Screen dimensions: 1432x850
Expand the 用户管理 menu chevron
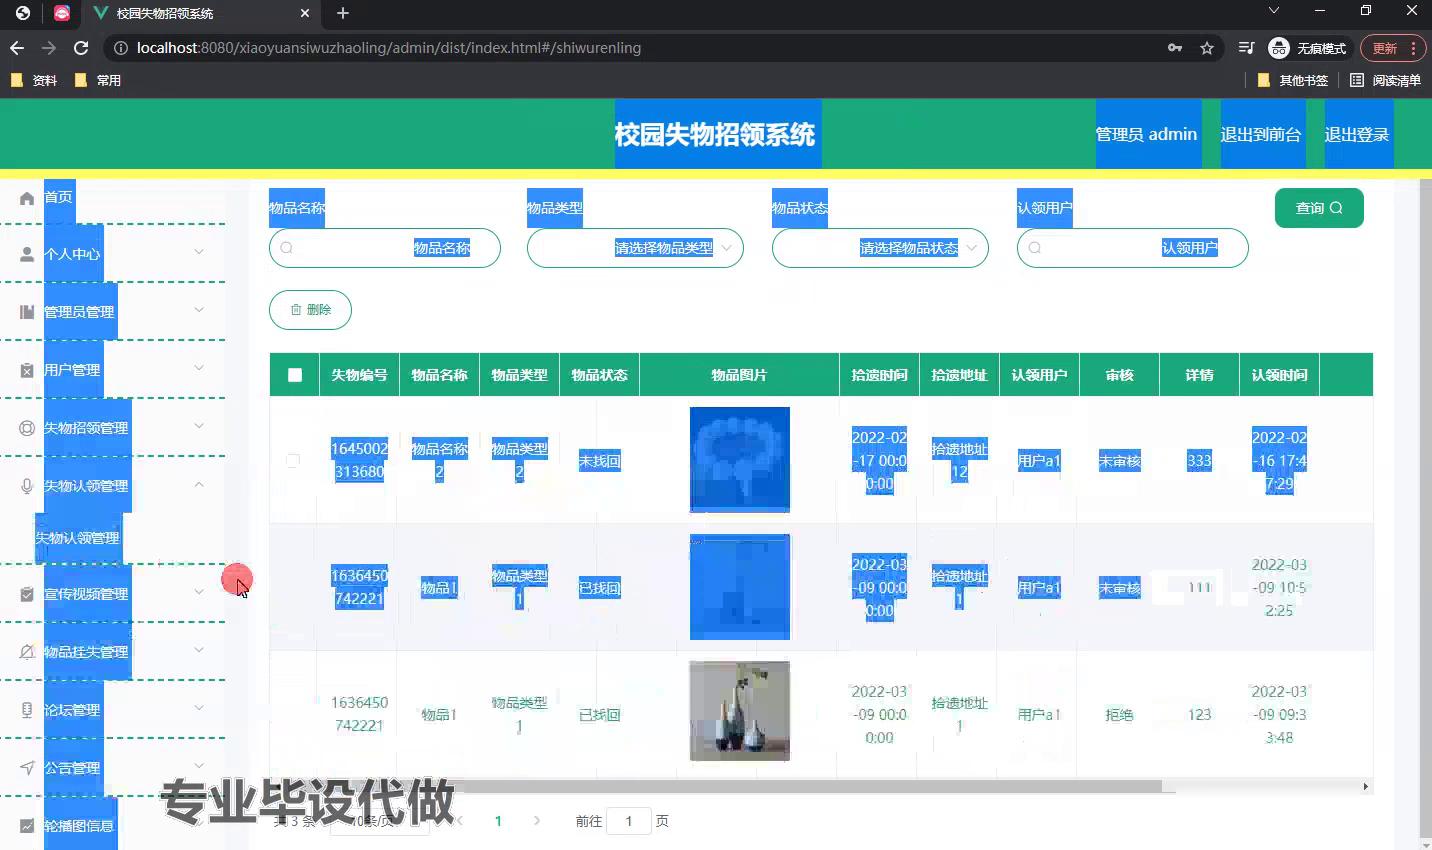(199, 368)
